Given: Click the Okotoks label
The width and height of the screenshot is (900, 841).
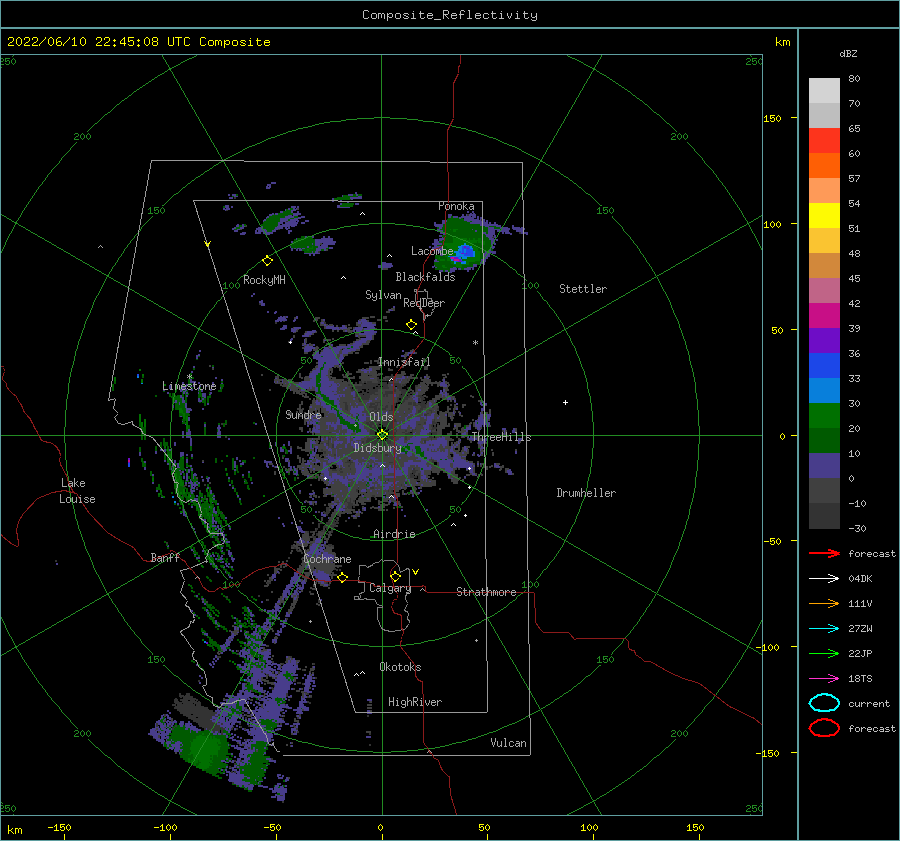Looking at the screenshot, I should click(400, 667).
